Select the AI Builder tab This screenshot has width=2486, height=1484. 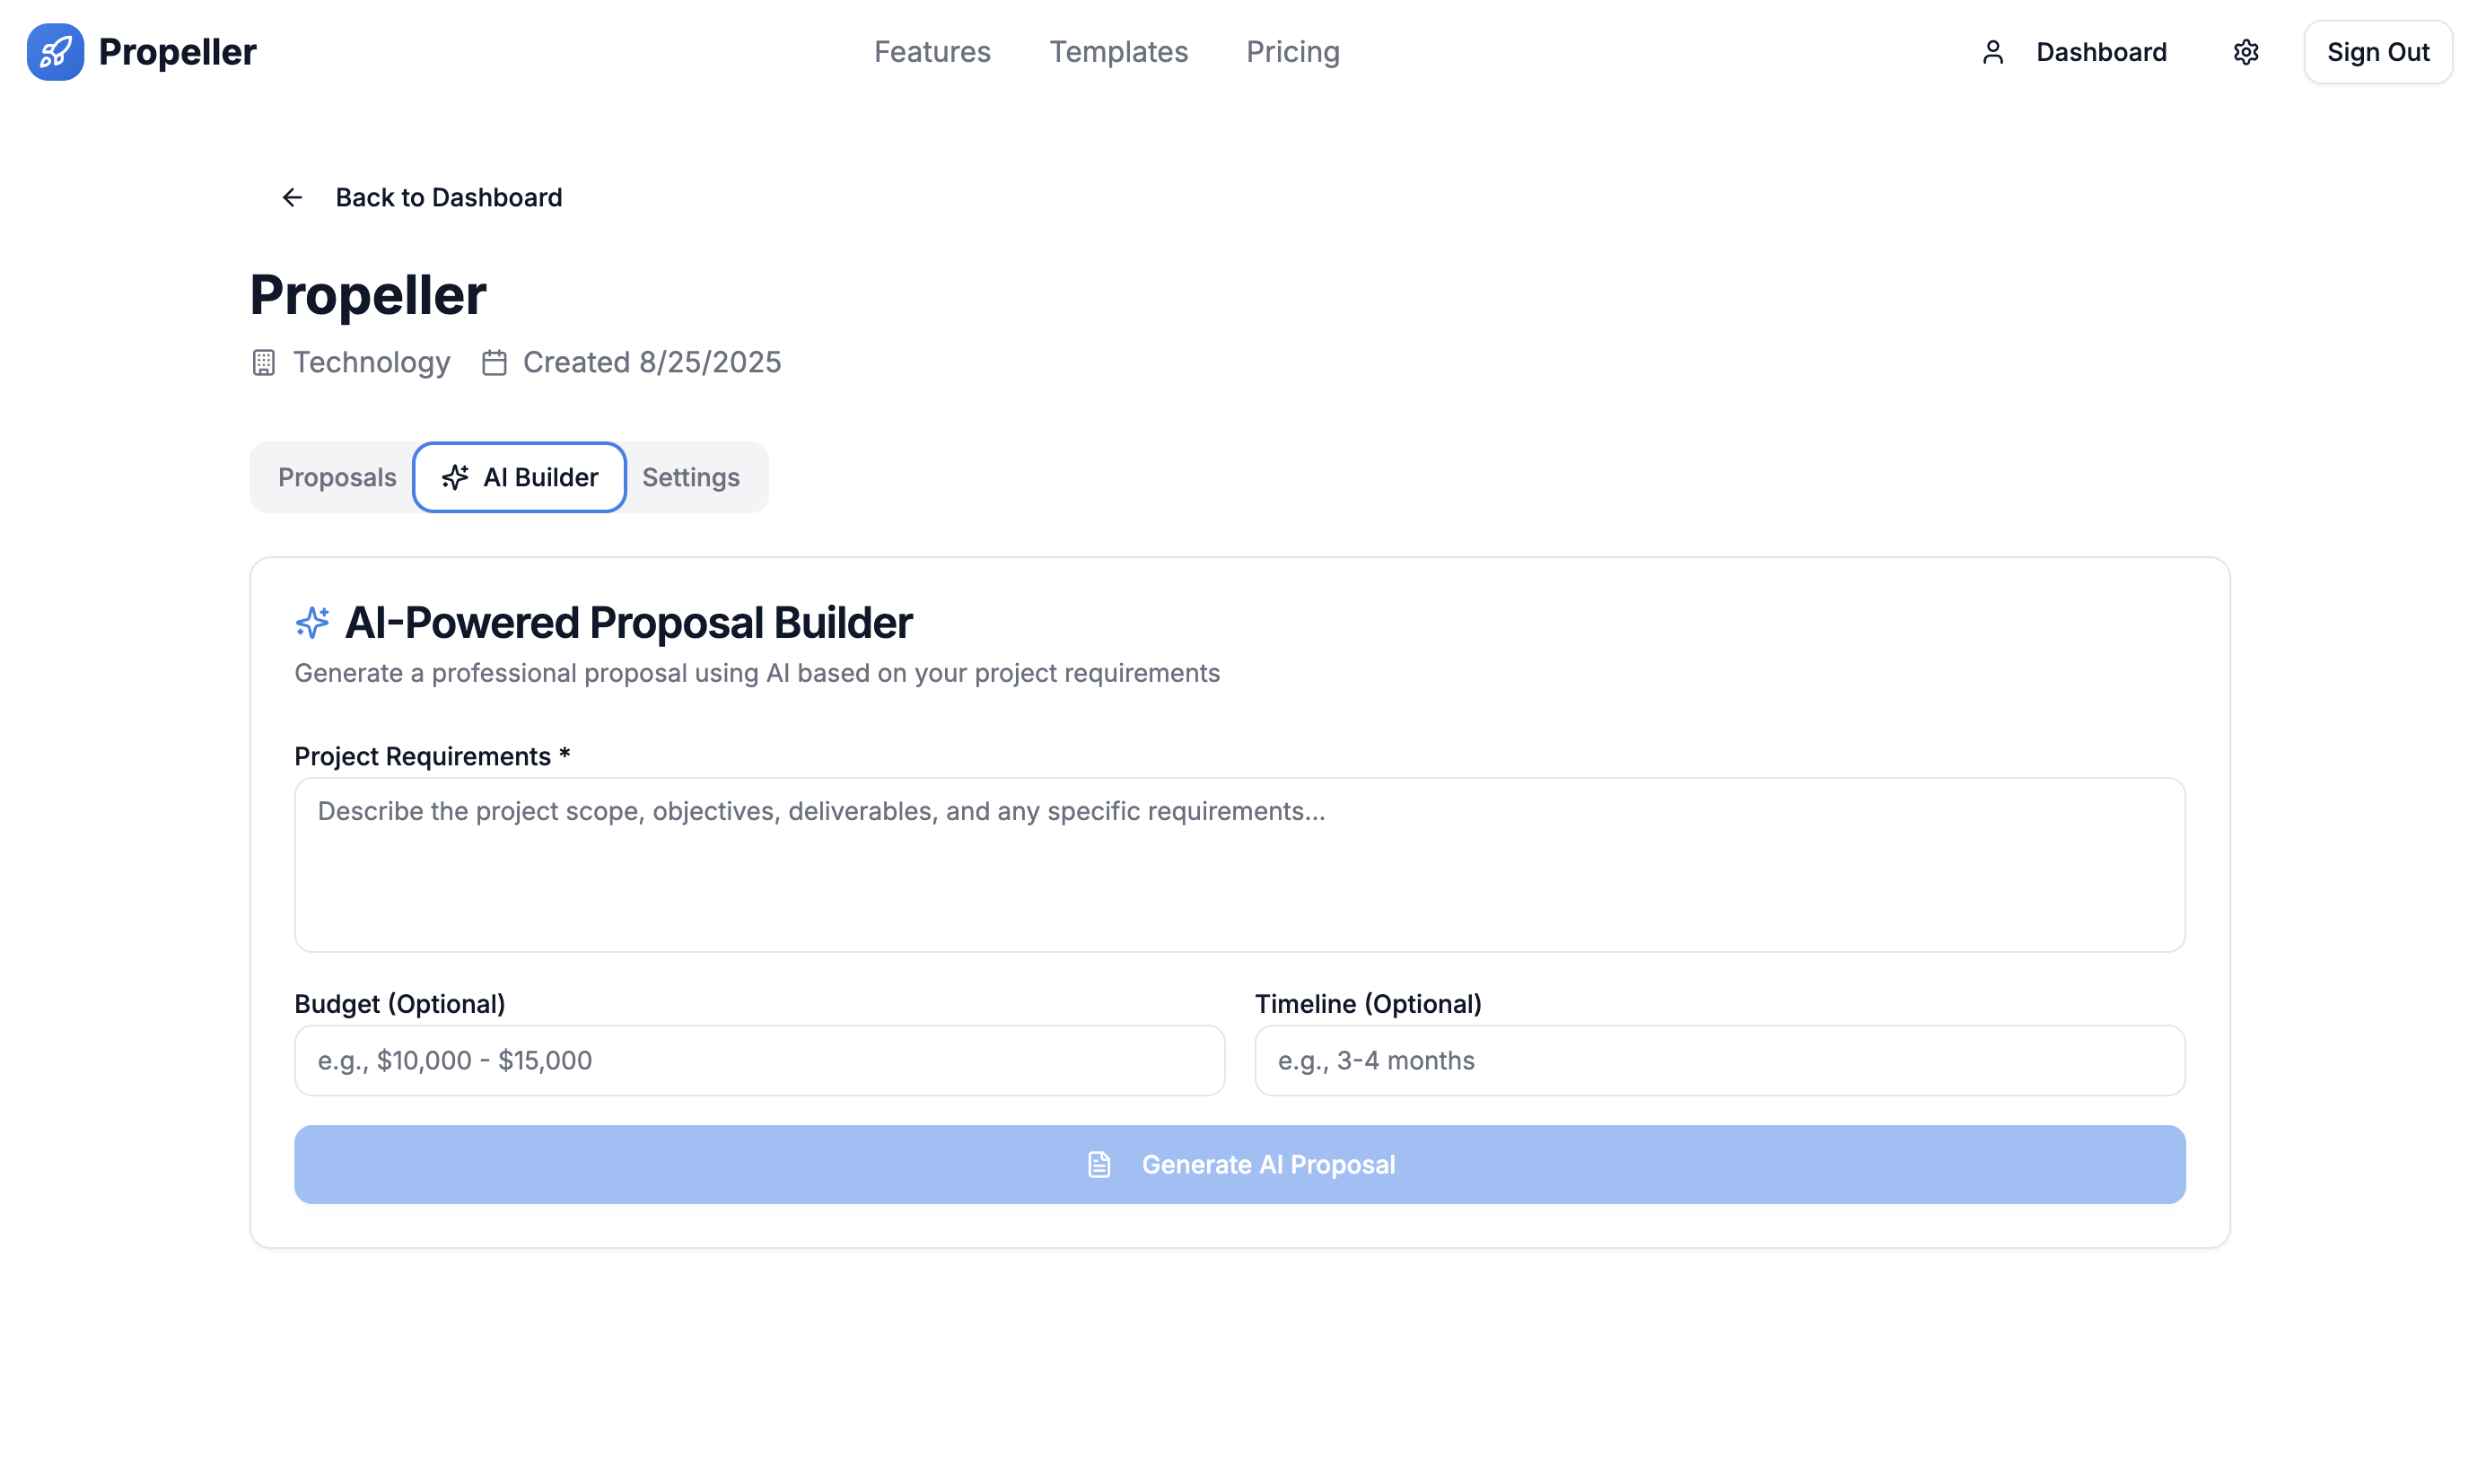pos(520,477)
